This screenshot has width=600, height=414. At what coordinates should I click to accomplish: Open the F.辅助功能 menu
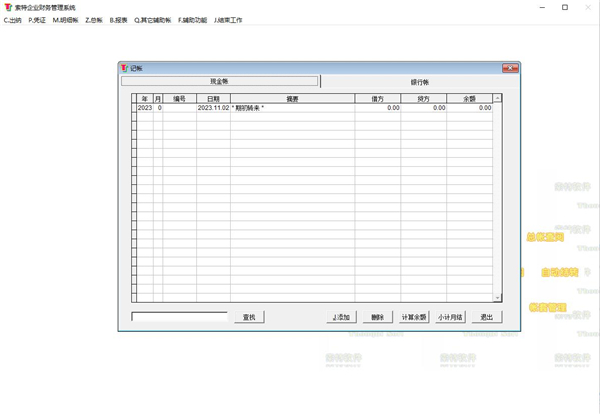192,20
